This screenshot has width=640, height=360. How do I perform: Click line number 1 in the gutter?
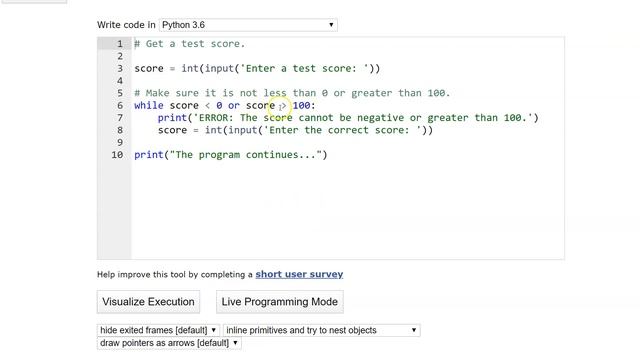point(120,44)
